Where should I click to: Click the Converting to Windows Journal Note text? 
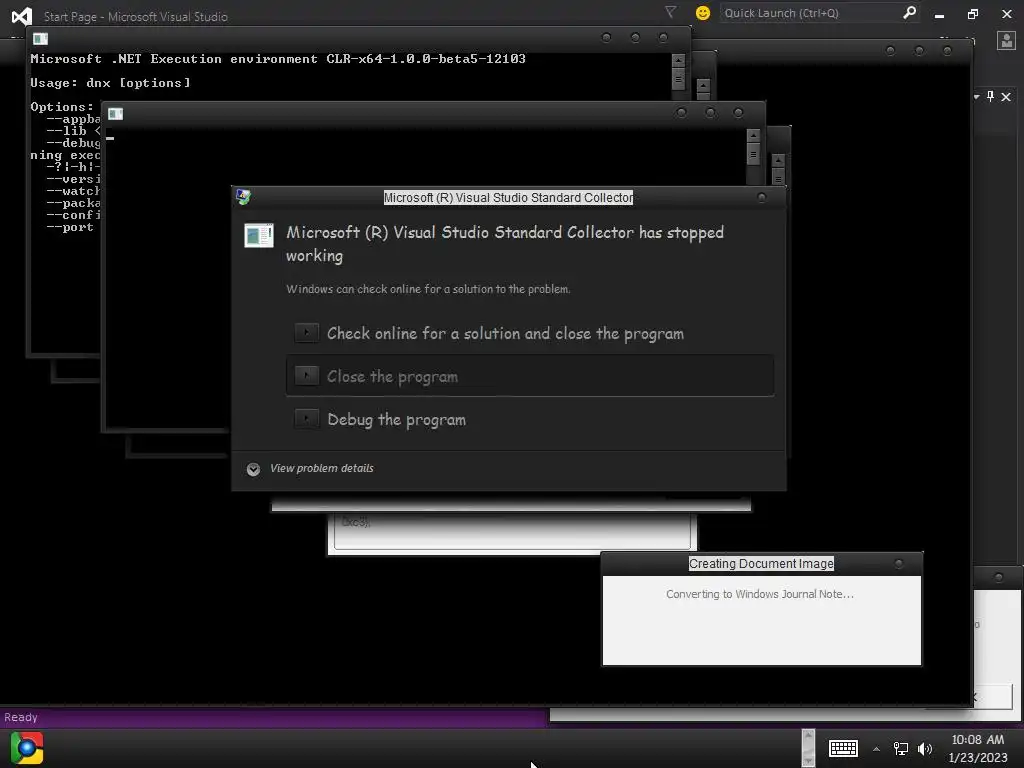click(760, 594)
